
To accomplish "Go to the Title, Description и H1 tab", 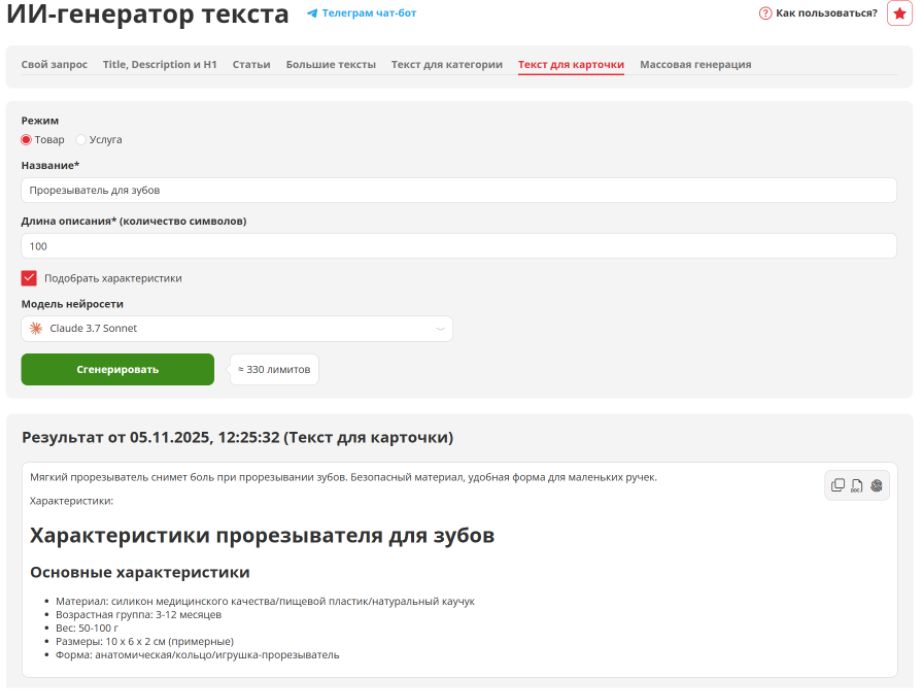I will click(160, 65).
